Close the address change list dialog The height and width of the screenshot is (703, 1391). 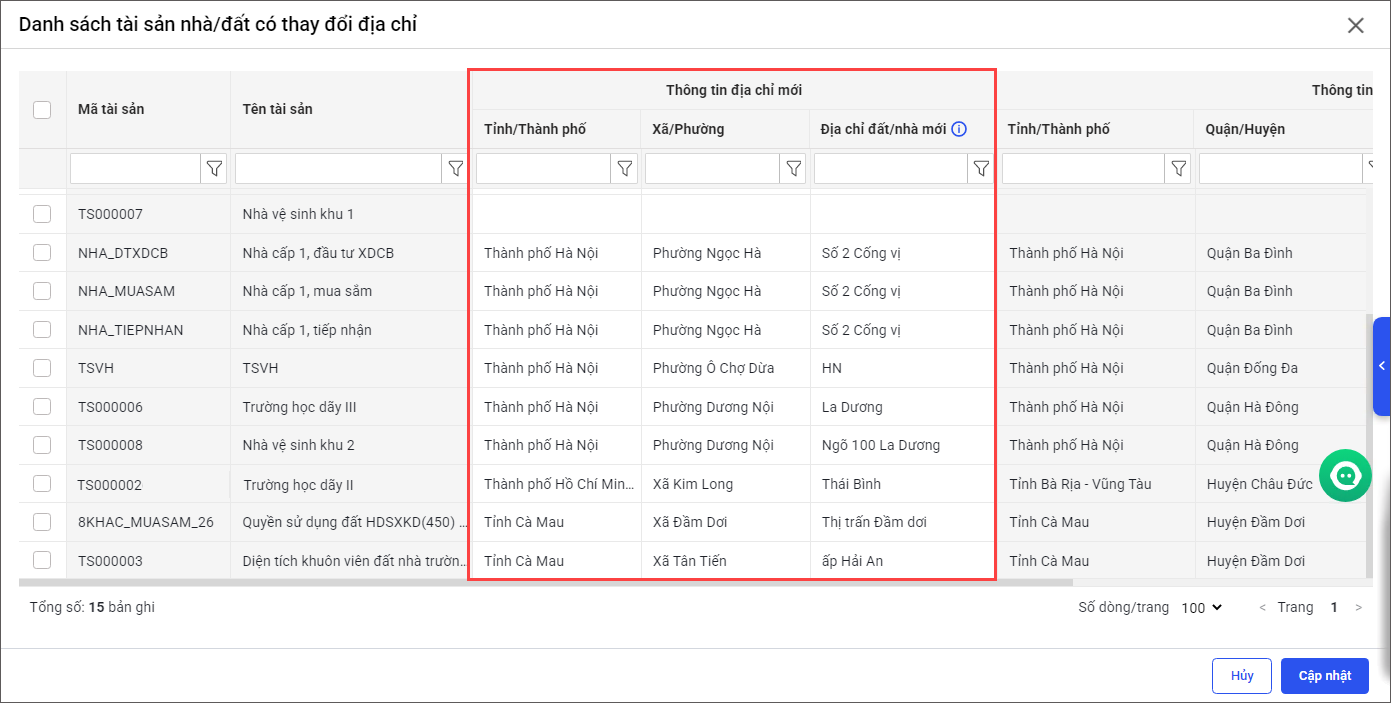tap(1355, 26)
